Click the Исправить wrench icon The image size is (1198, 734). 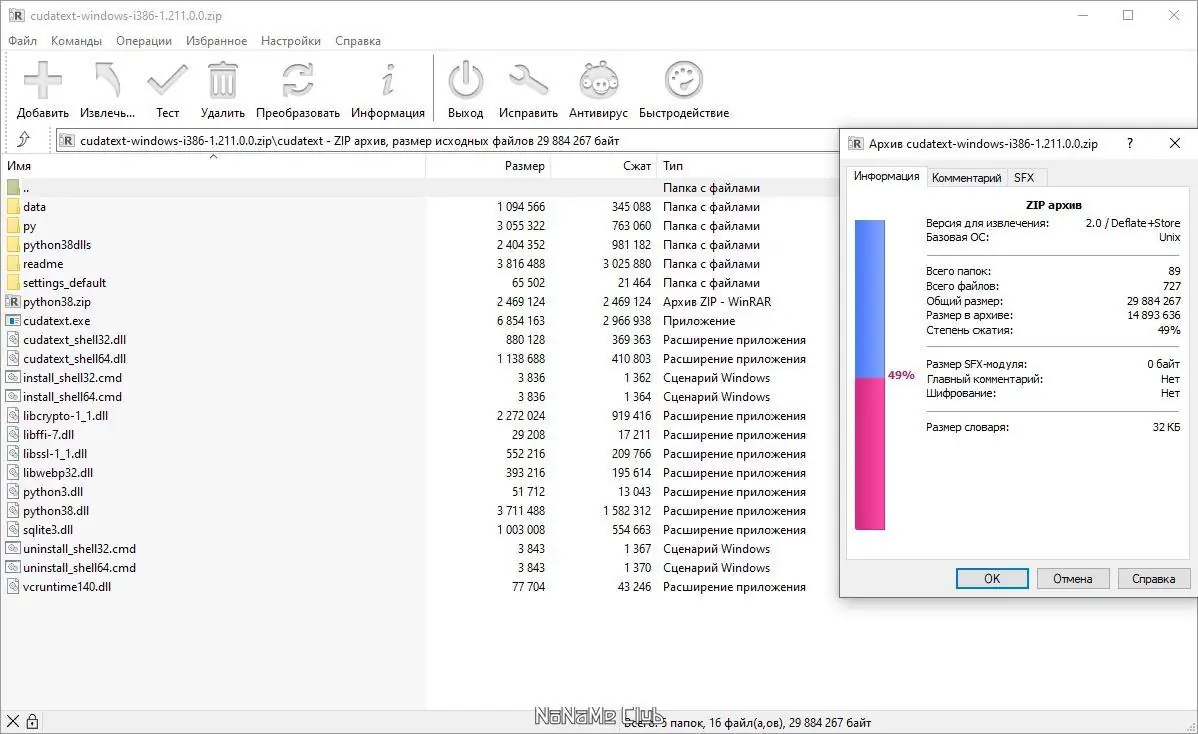point(528,80)
